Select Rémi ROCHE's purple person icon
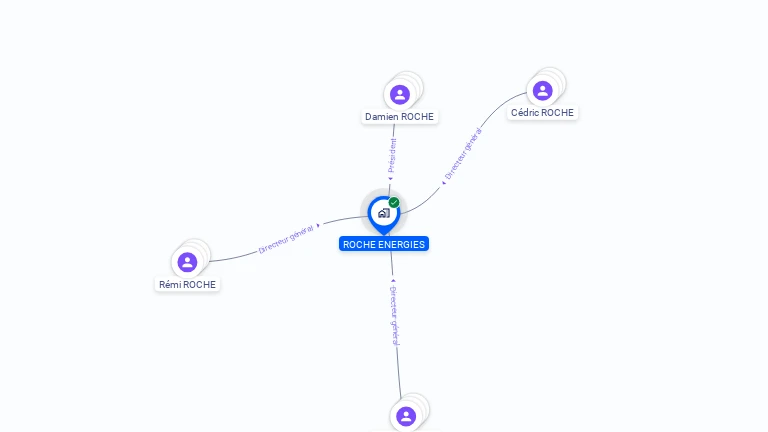This screenshot has width=768, height=432. coord(187,262)
